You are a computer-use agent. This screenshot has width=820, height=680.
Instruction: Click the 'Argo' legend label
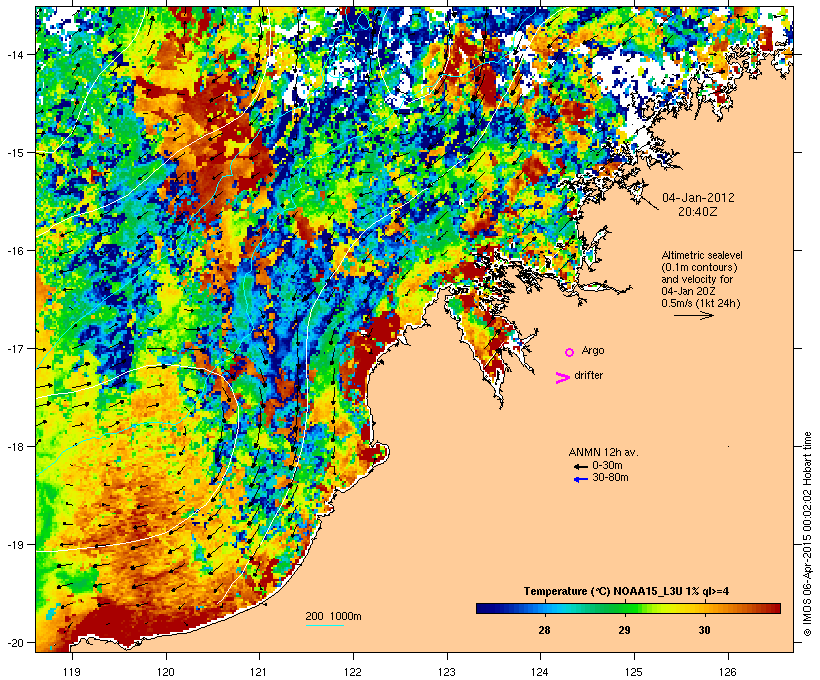tap(593, 350)
